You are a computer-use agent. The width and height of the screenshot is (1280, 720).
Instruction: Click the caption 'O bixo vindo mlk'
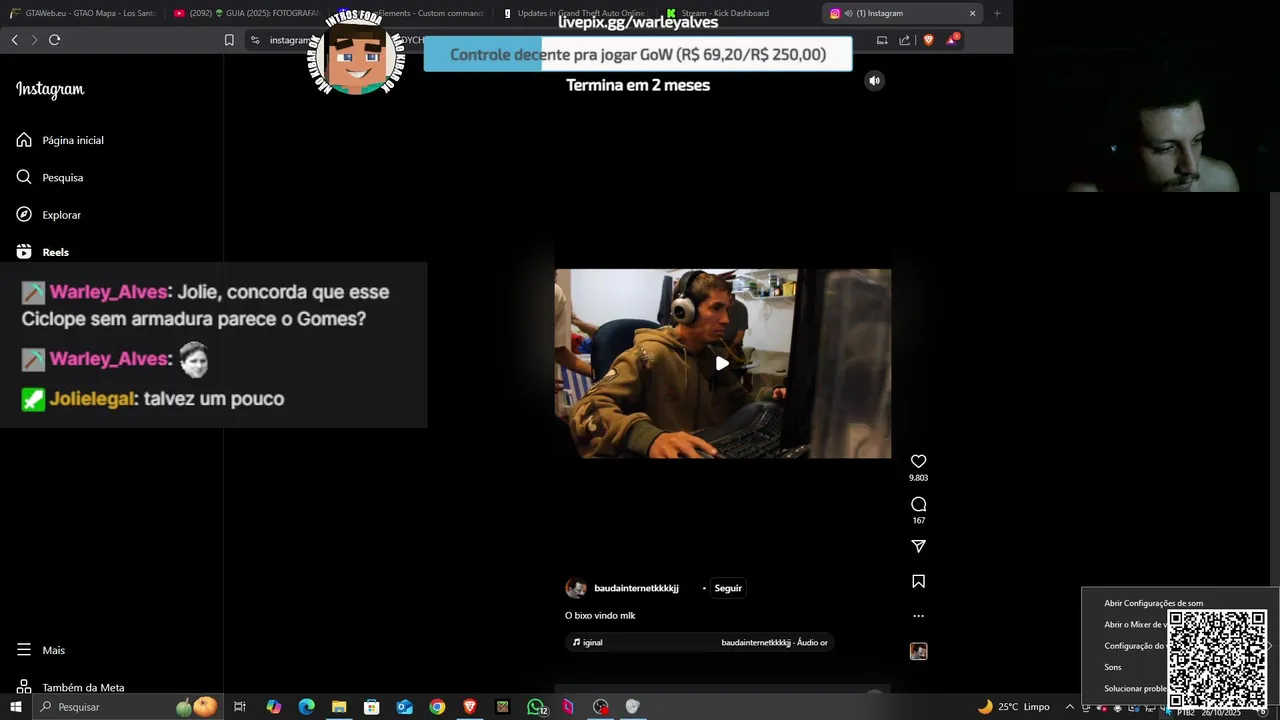pos(600,616)
